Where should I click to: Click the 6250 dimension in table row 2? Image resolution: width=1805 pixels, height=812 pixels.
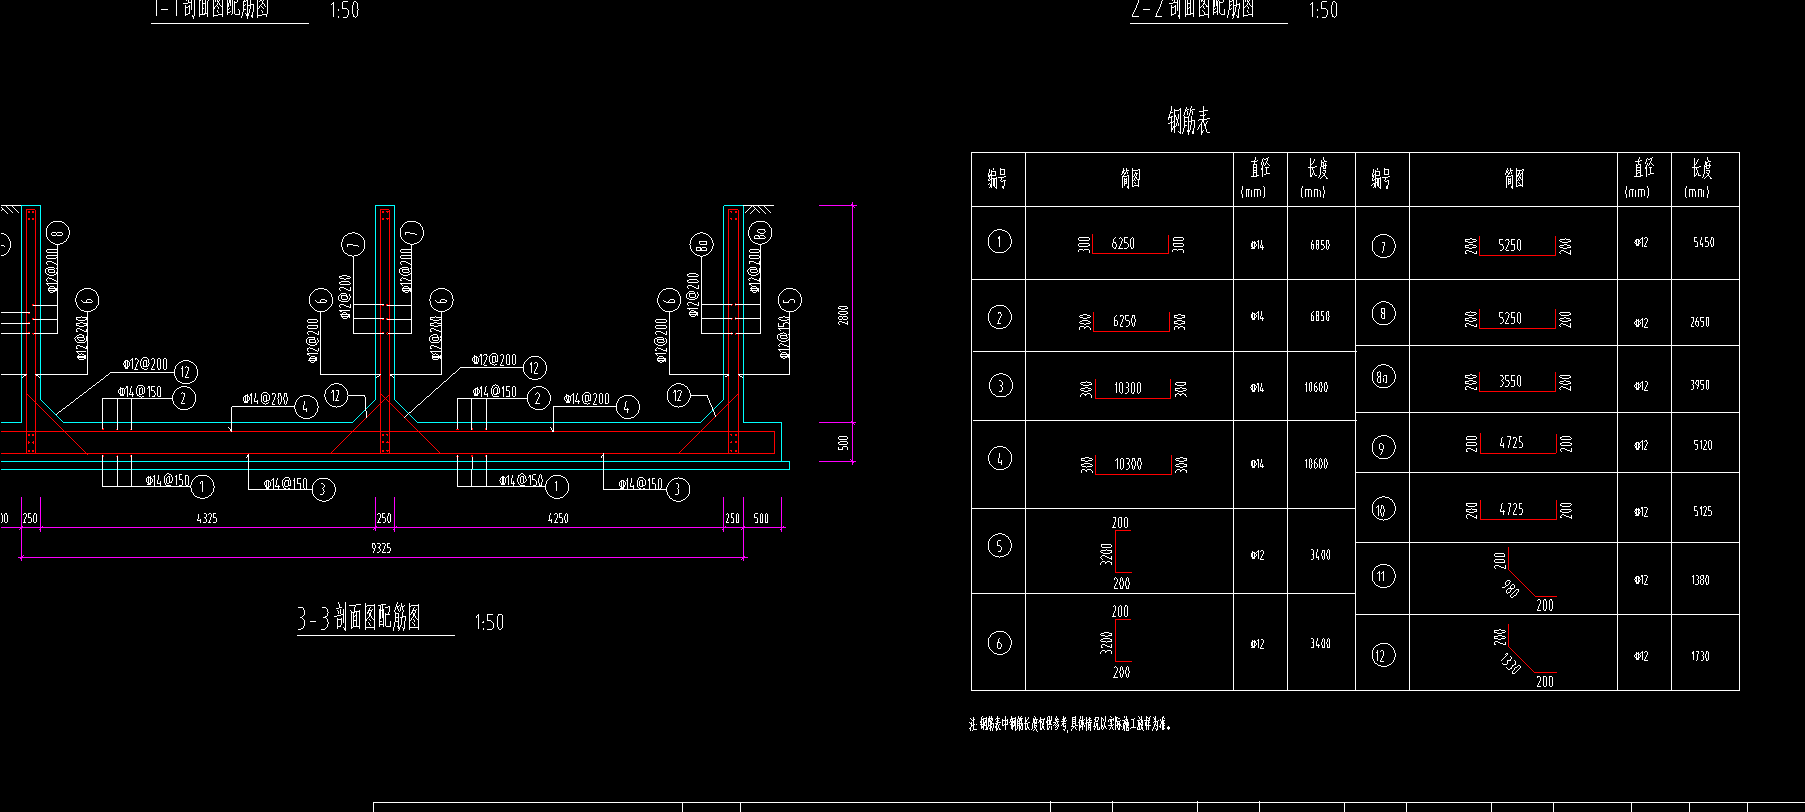click(x=1124, y=321)
